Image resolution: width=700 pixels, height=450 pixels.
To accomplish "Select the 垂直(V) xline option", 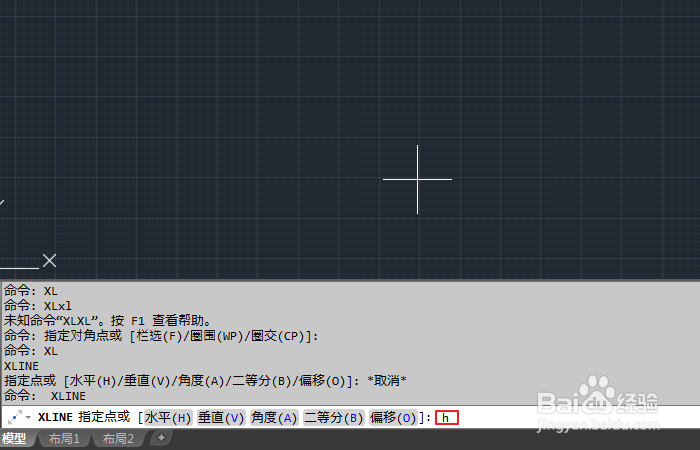I will 221,418.
